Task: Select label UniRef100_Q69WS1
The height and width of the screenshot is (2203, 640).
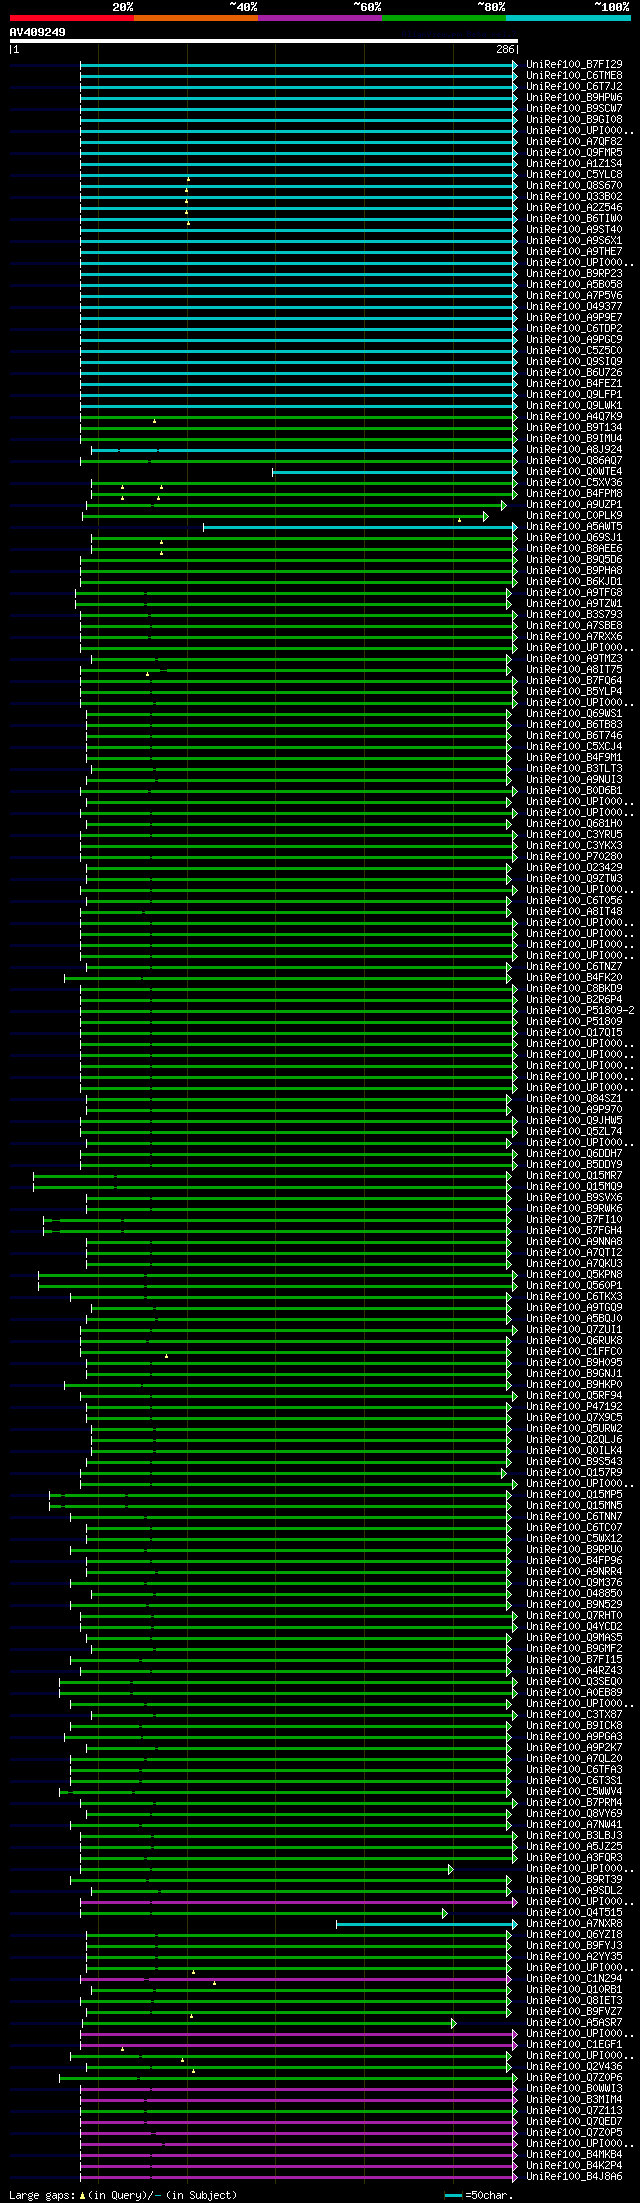Action: [x=574, y=714]
